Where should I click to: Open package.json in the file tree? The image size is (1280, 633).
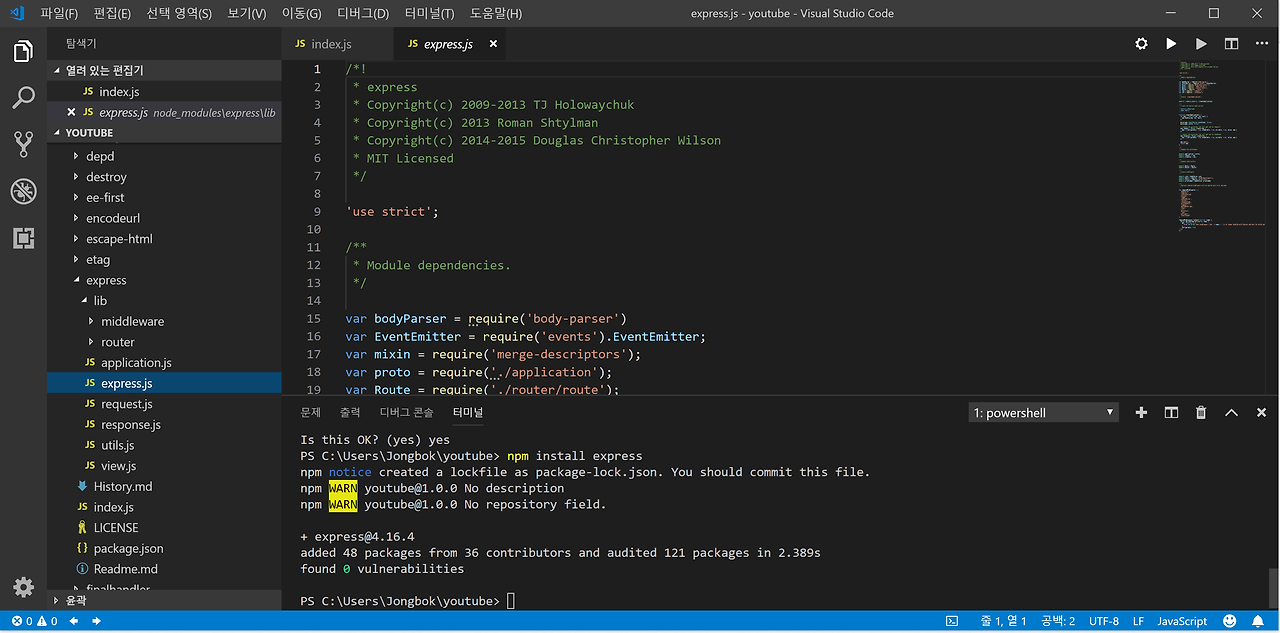coord(128,548)
